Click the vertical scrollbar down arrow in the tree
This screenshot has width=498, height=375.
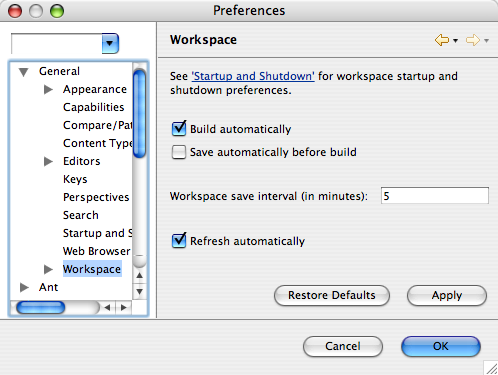tap(140, 292)
